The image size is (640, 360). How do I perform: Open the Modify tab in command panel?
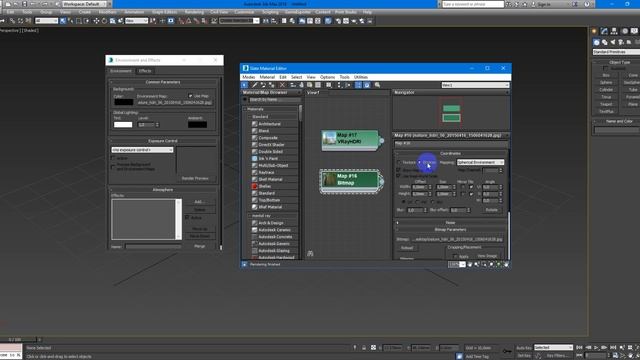point(604,31)
